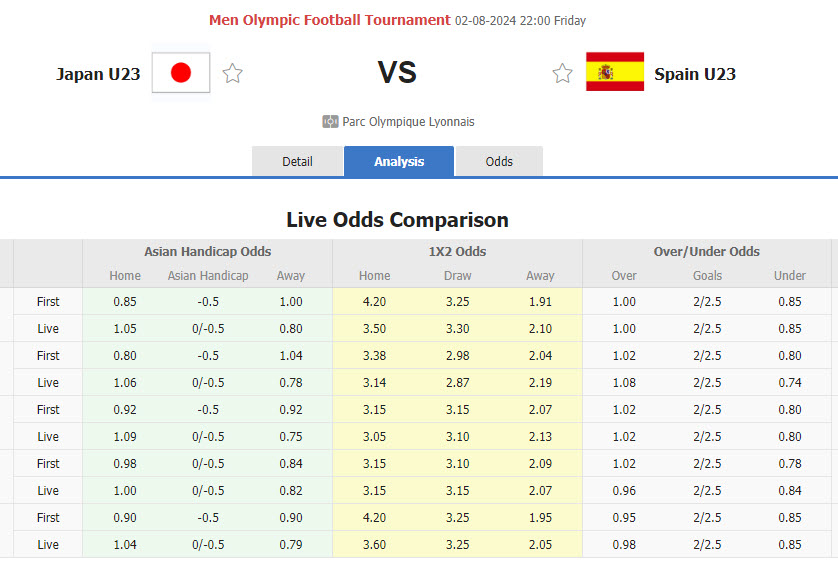Click the stadium icon beside Parc Olympique Lyonnais
The width and height of the screenshot is (838, 561).
330,122
